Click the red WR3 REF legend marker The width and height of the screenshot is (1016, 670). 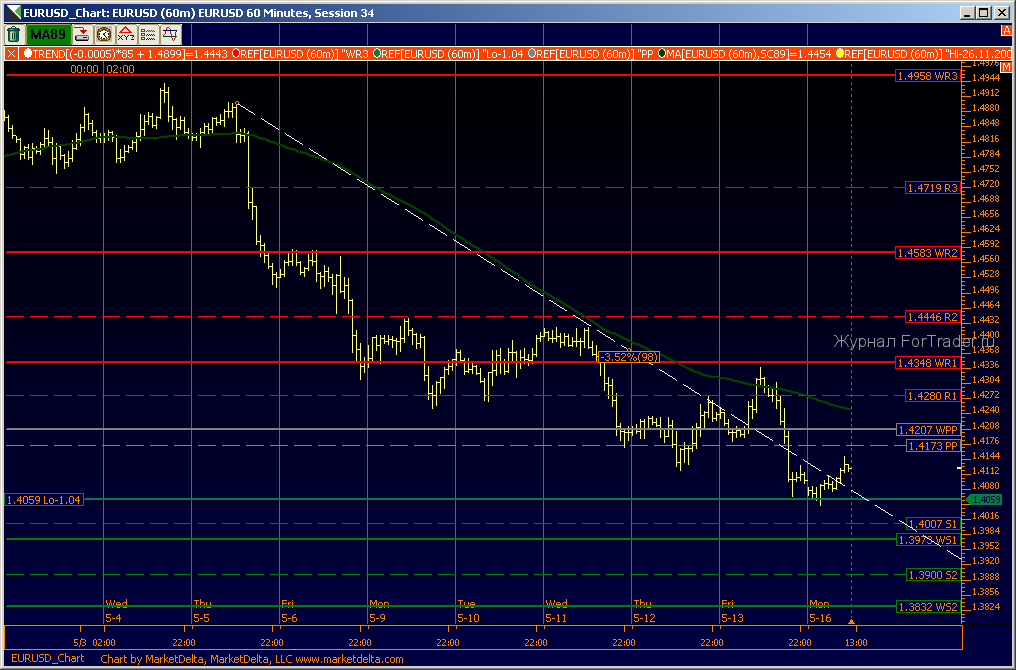coord(235,54)
